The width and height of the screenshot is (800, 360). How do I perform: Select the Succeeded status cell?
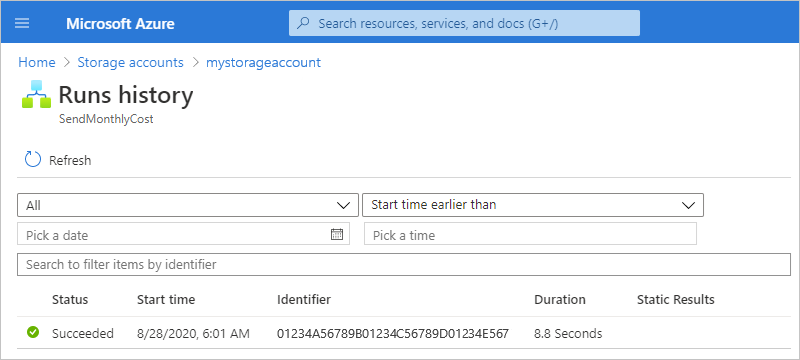coord(83,333)
